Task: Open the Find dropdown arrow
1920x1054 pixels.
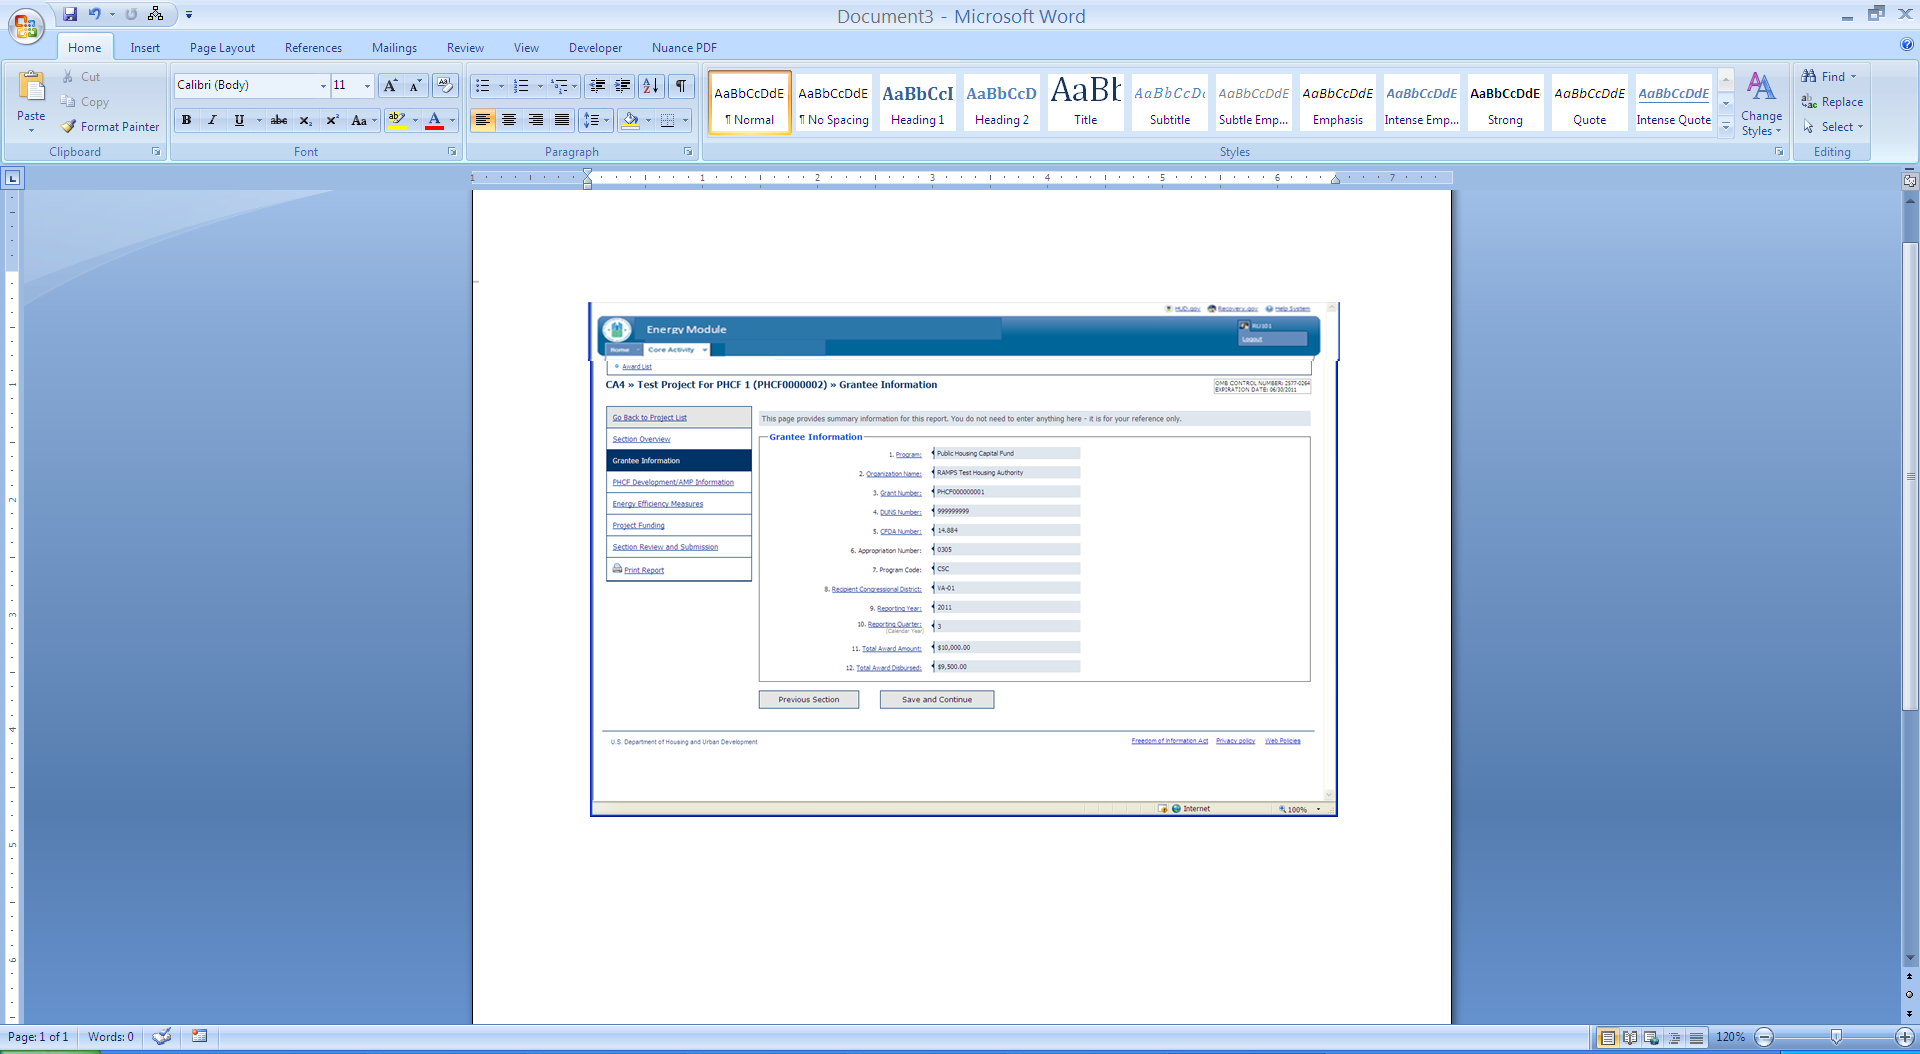Action: (1853, 77)
